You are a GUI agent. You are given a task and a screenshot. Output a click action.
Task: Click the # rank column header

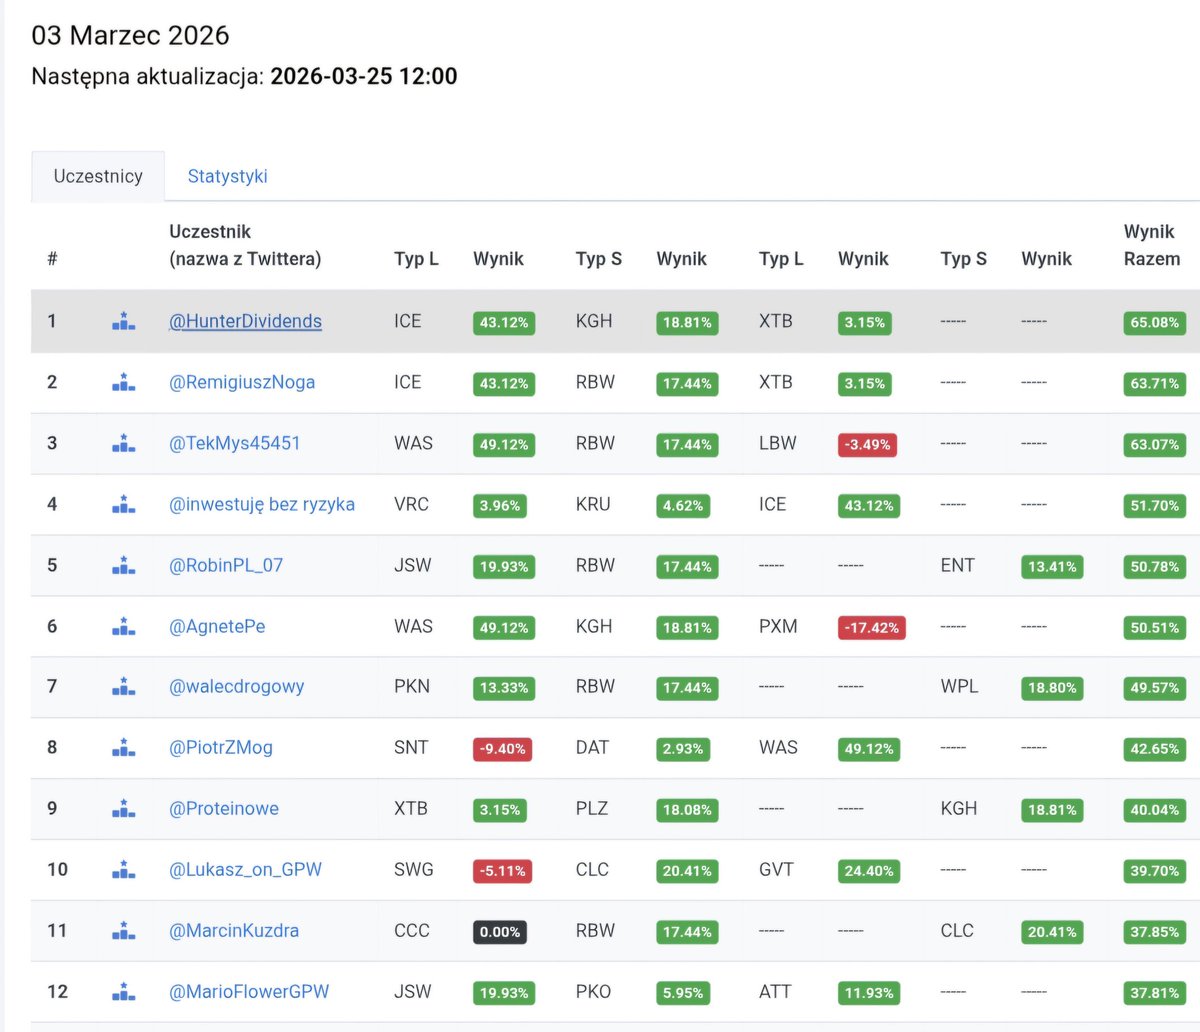point(52,259)
